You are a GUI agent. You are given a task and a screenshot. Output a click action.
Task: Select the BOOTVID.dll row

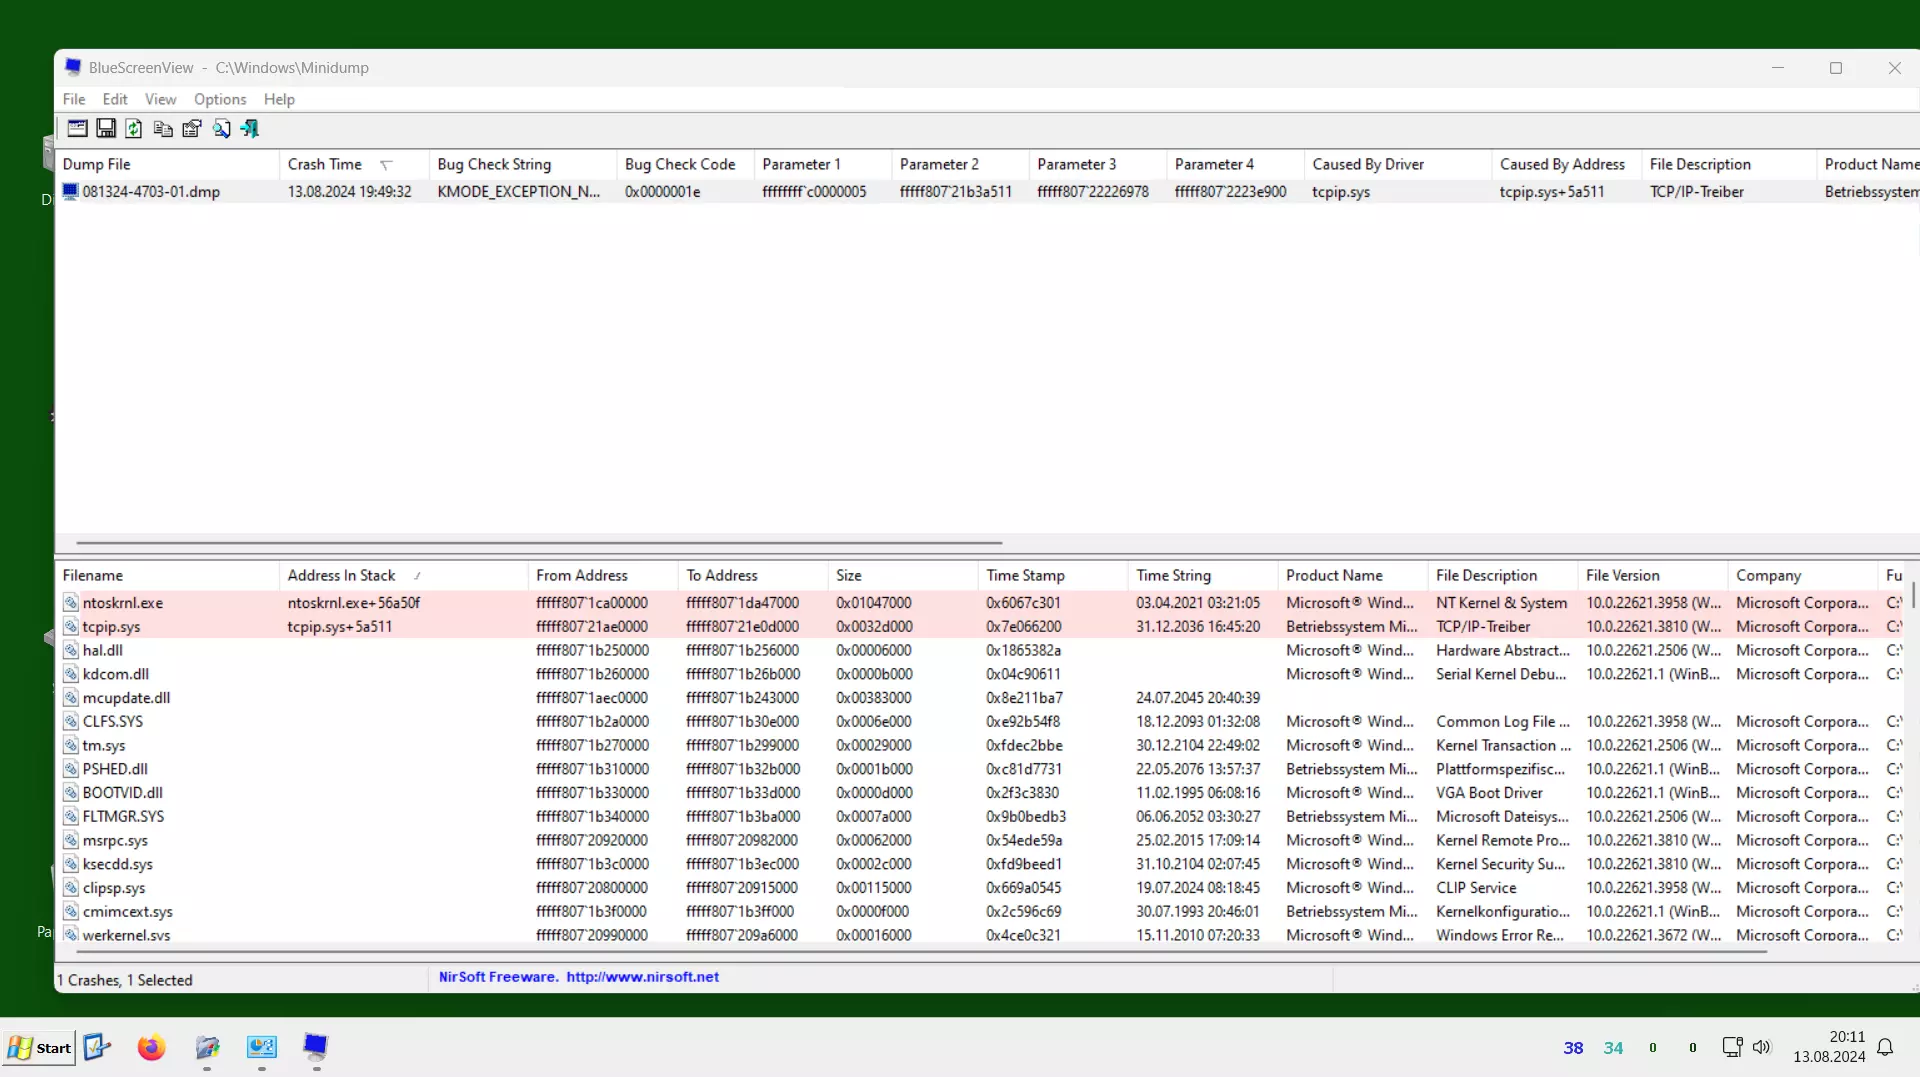pyautogui.click(x=980, y=792)
